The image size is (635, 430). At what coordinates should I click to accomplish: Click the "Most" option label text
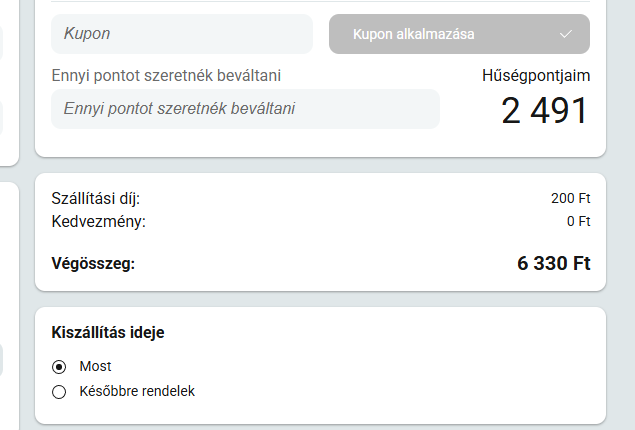96,366
